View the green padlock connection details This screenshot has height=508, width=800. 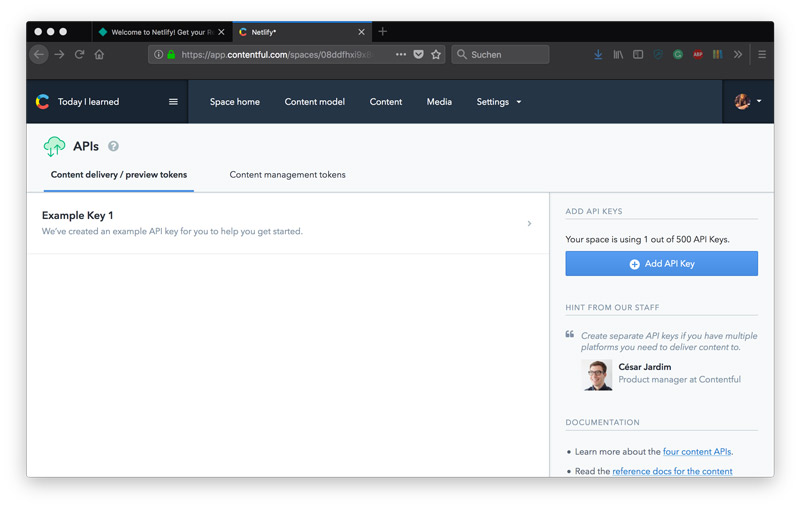point(171,55)
